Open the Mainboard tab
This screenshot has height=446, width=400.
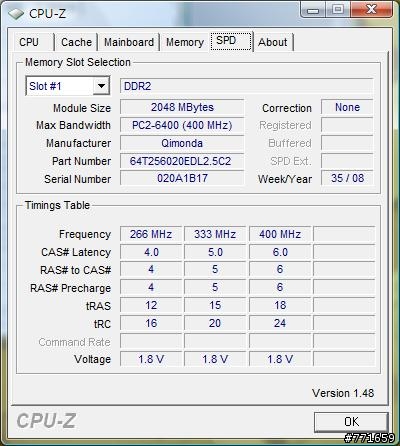click(129, 42)
